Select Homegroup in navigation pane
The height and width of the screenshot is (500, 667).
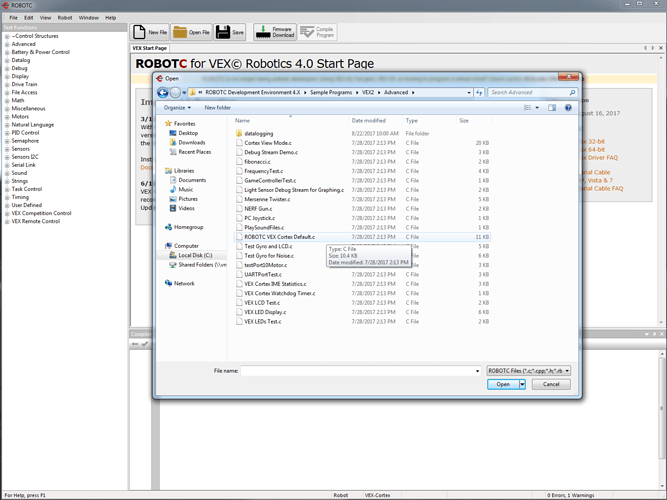pos(188,227)
